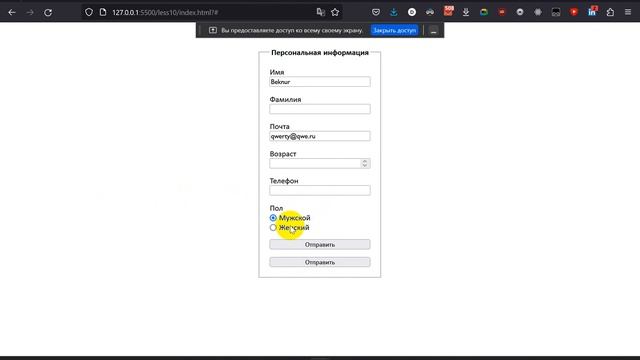
Task: Click the gray gear-like extension icon
Action: pyautogui.click(x=538, y=12)
